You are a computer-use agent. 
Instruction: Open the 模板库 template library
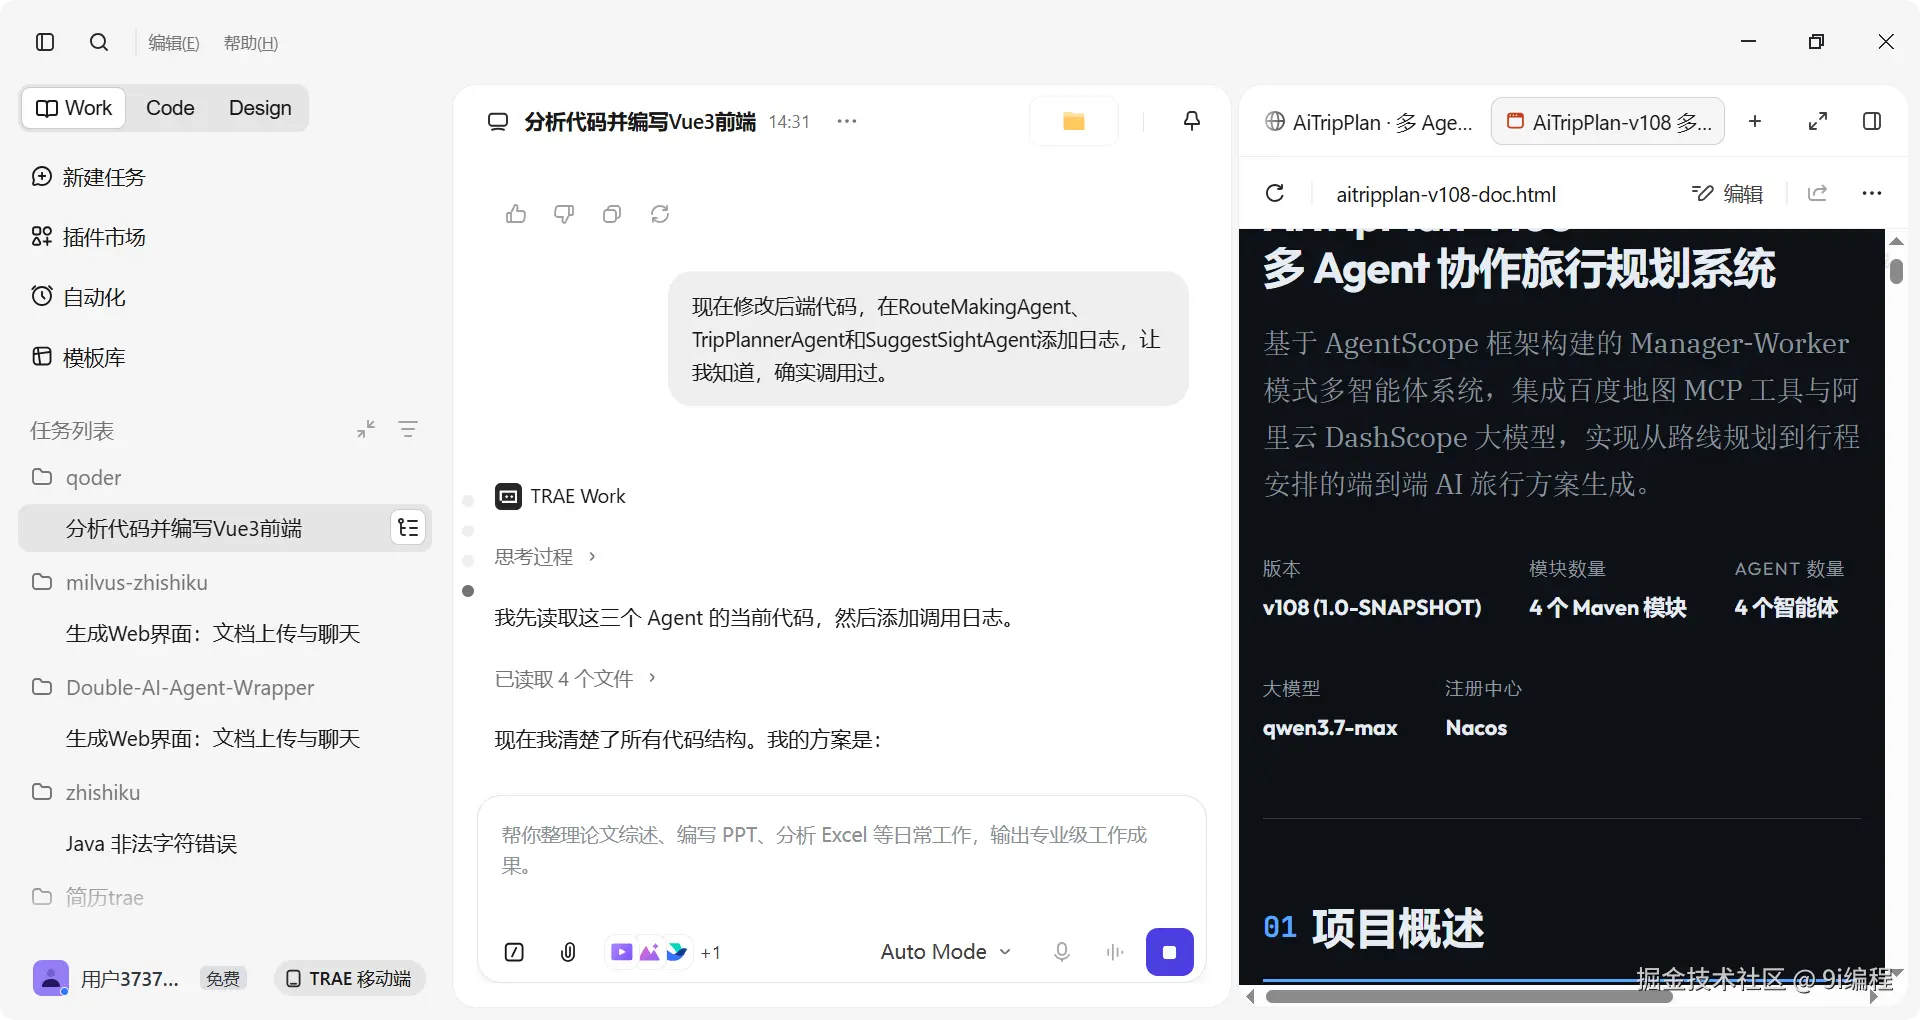(x=79, y=357)
